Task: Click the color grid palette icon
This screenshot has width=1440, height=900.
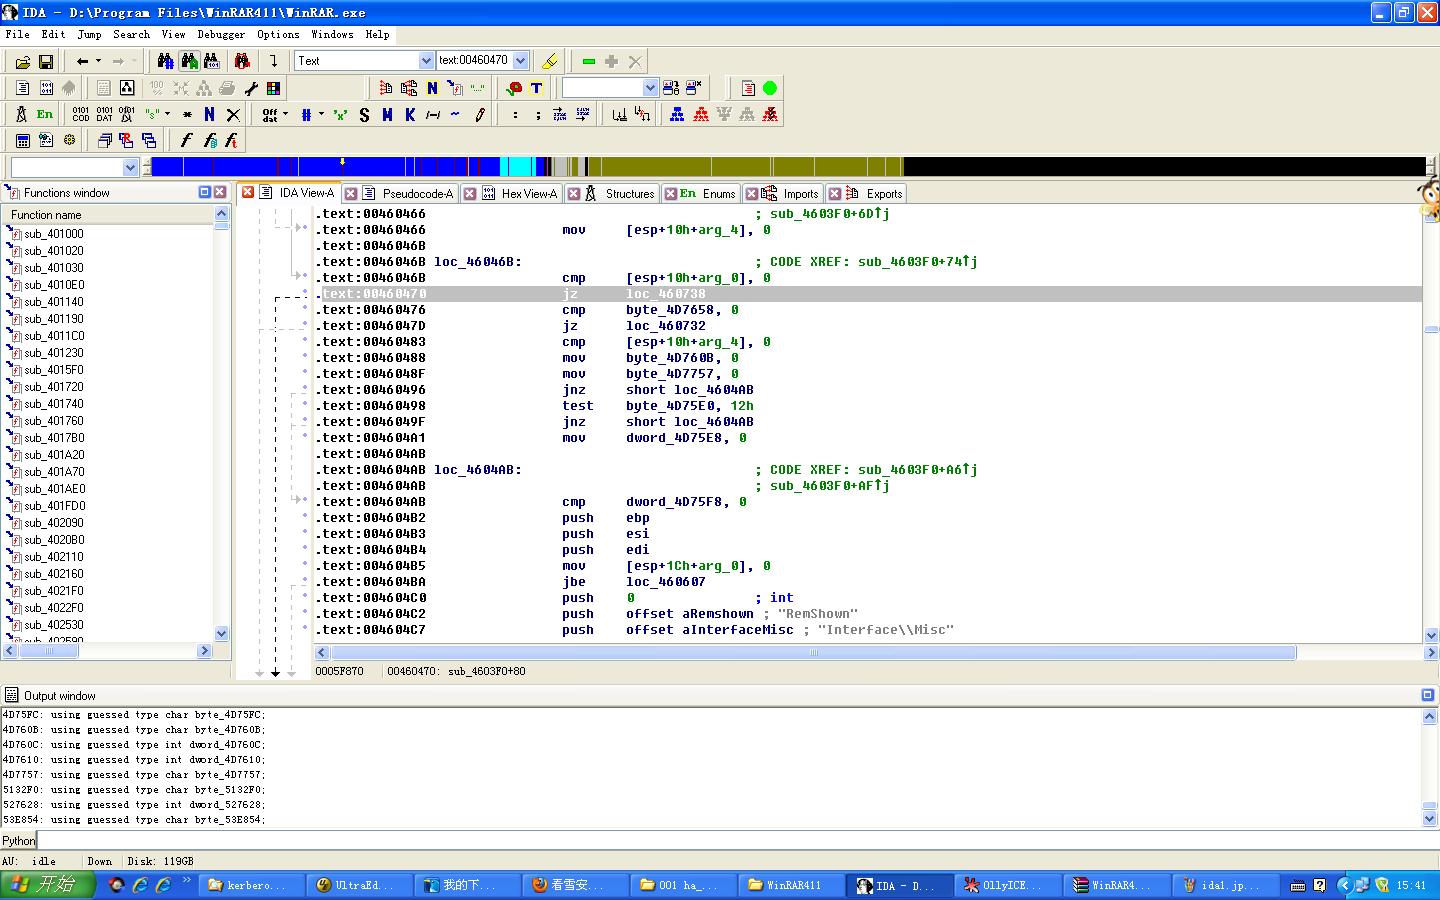Action: coord(273,88)
